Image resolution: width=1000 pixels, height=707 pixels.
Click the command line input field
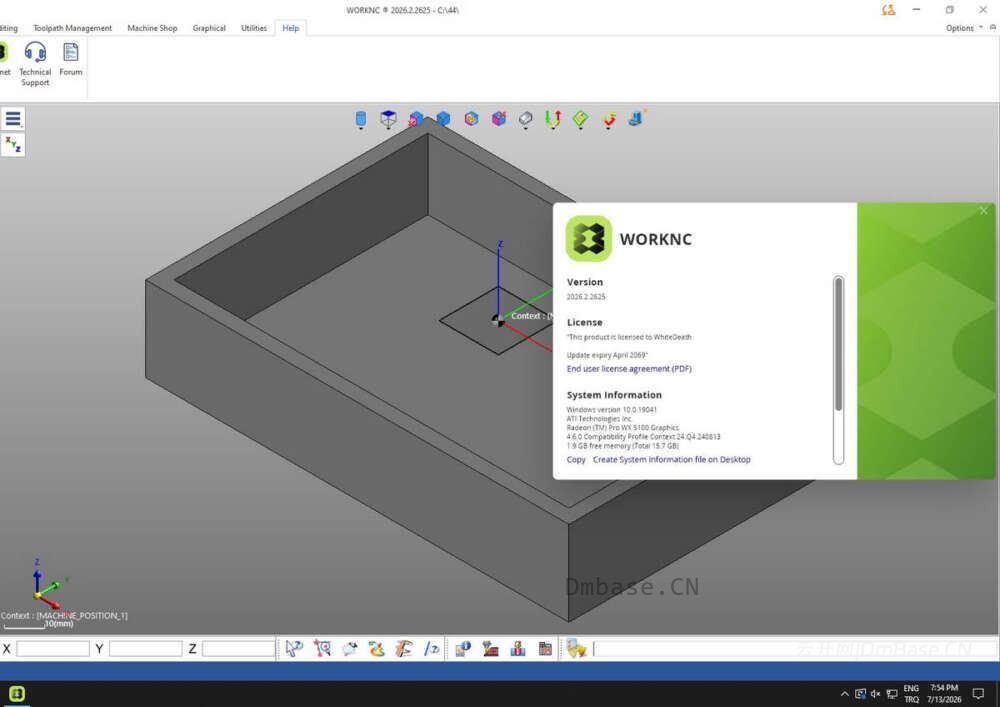click(x=795, y=649)
